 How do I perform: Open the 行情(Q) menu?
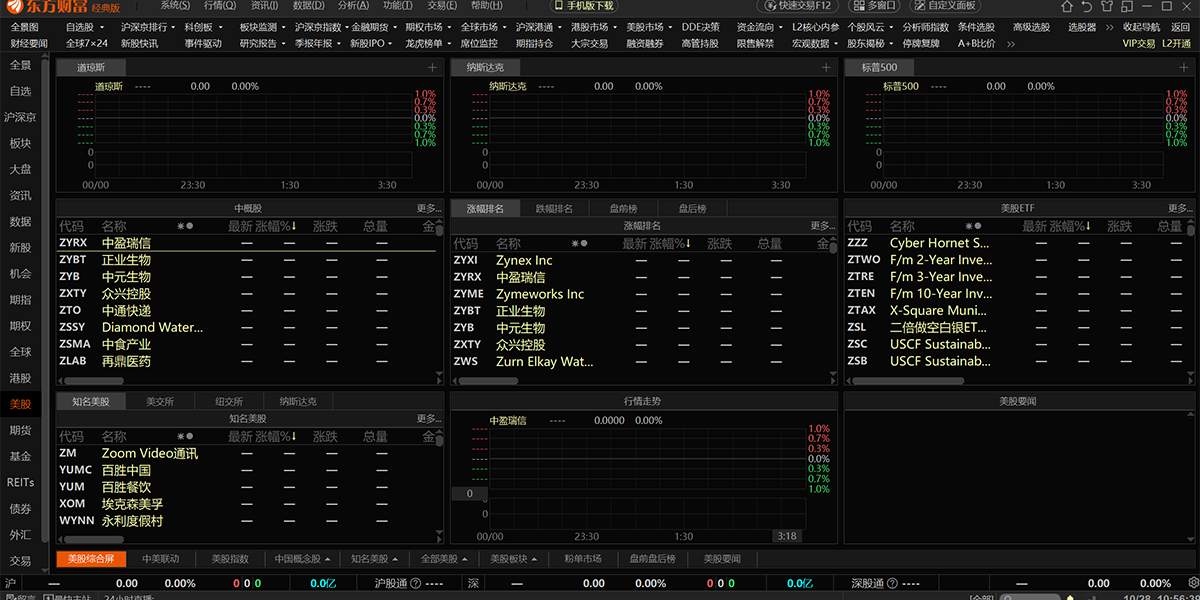tap(220, 6)
